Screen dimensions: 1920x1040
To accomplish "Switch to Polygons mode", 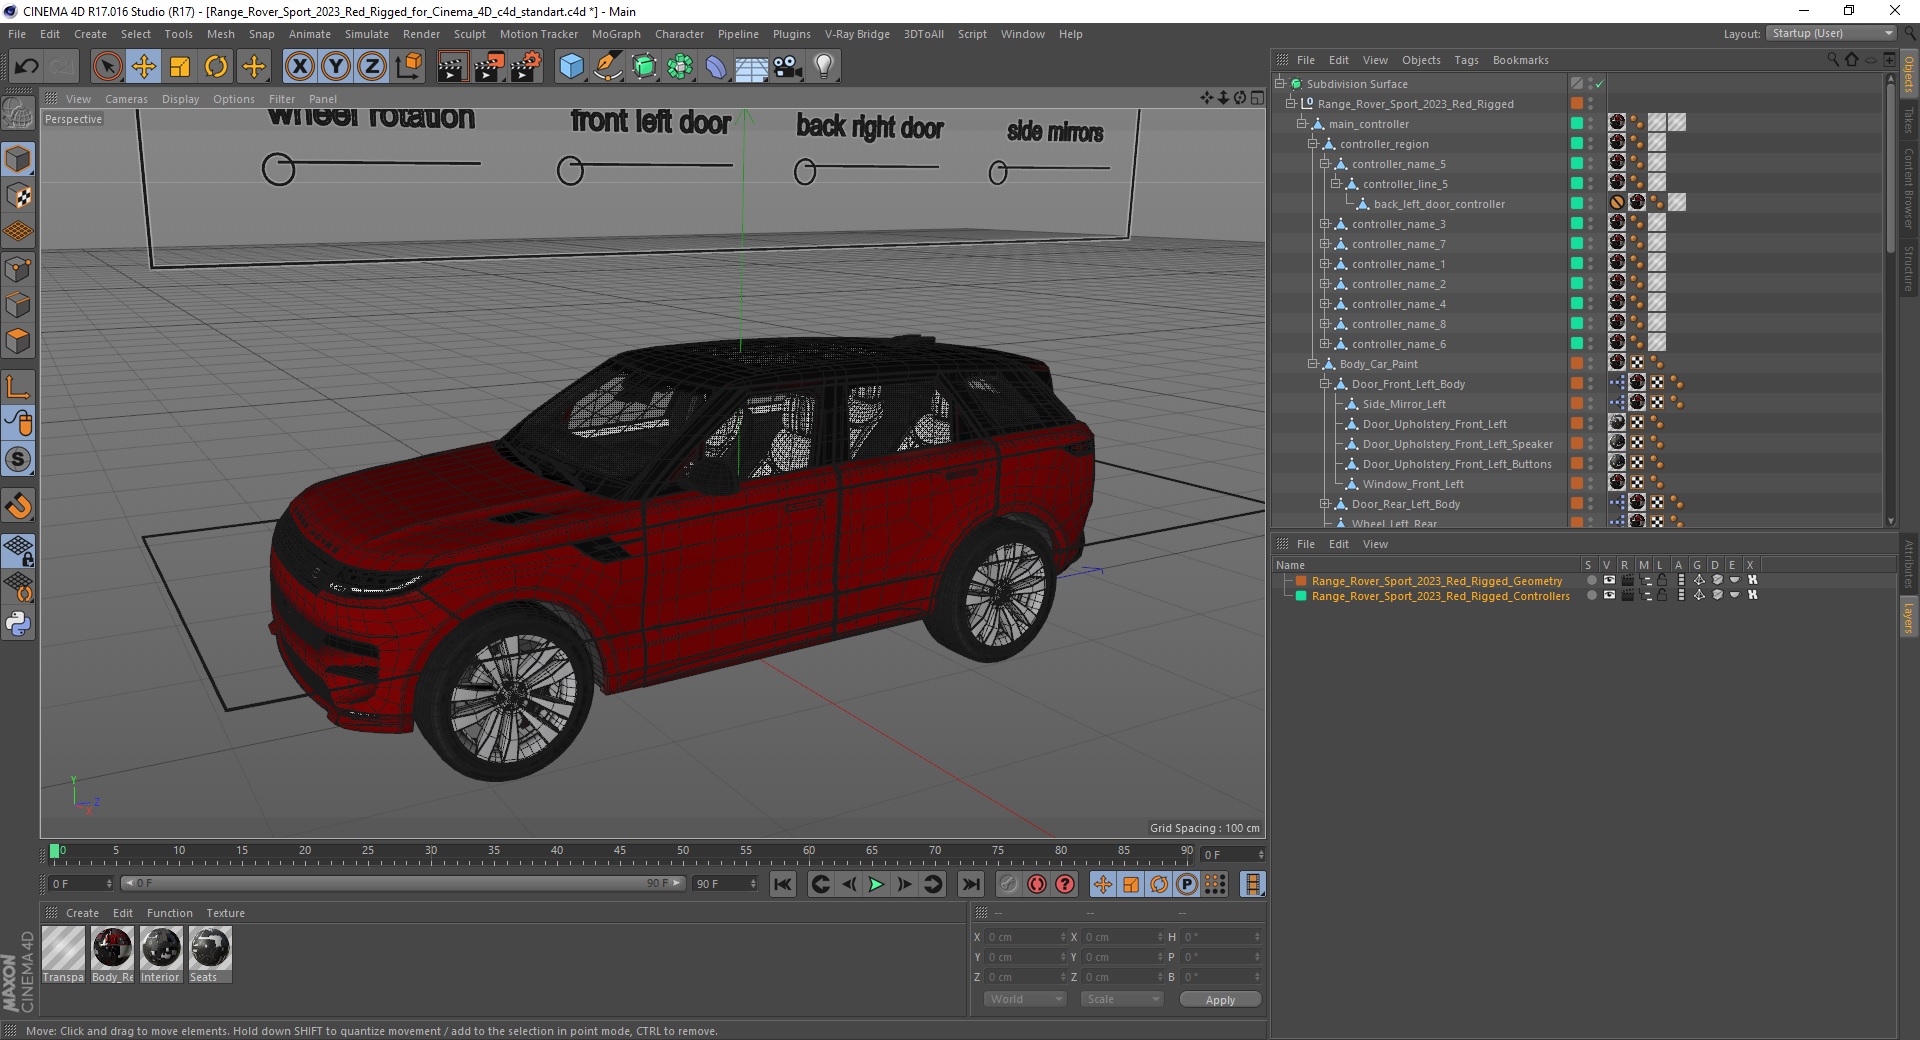I will tap(18, 341).
